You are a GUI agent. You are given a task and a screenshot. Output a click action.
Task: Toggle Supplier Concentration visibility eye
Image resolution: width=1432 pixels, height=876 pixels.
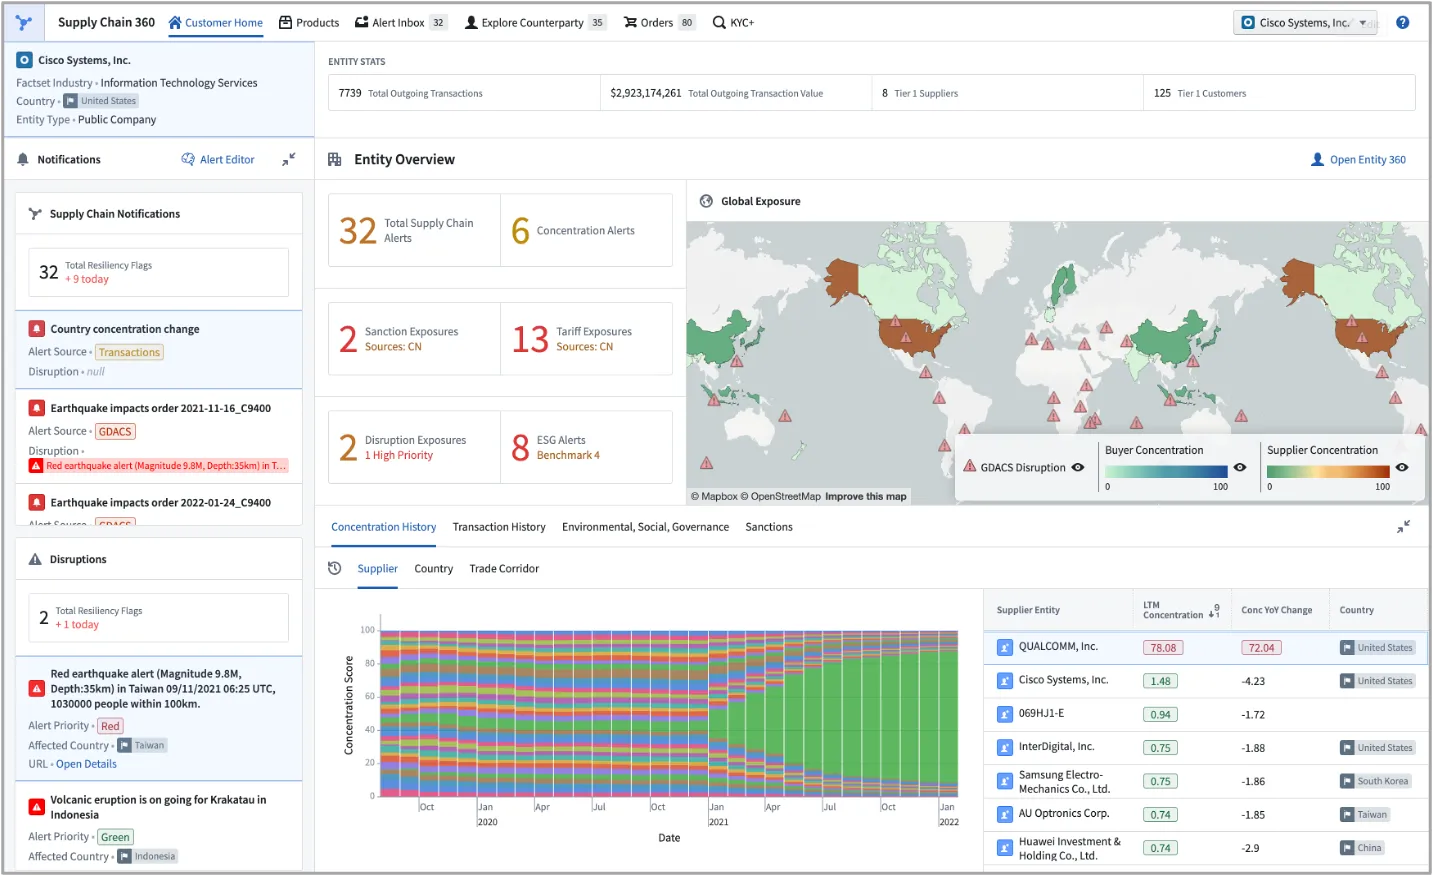point(1402,468)
